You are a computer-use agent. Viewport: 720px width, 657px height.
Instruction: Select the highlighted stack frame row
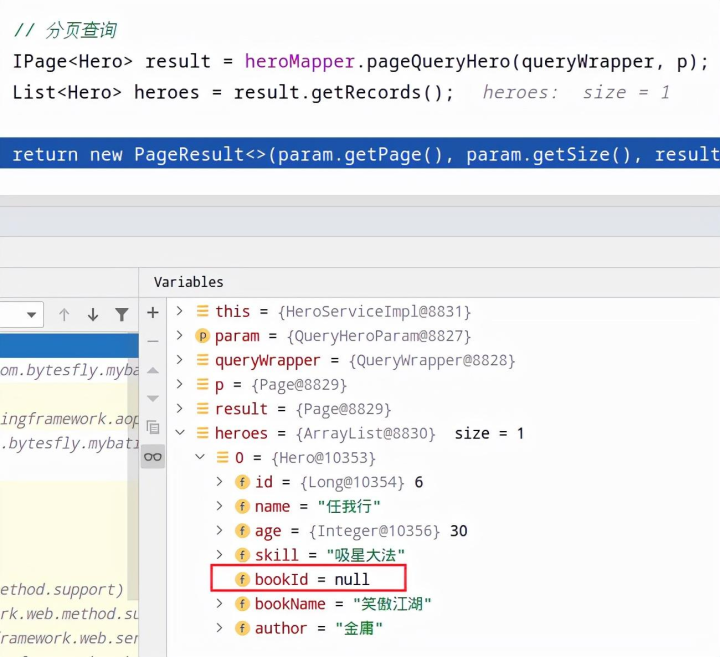pyautogui.click(x=69, y=345)
